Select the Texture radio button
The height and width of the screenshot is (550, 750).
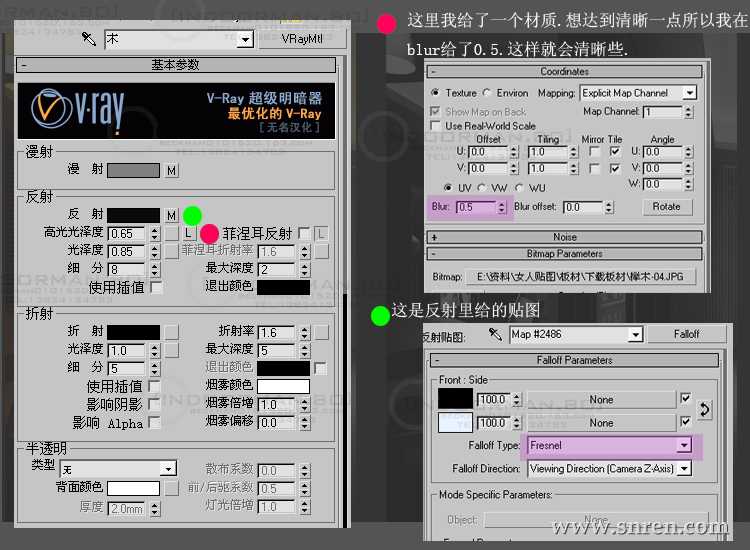pos(435,92)
